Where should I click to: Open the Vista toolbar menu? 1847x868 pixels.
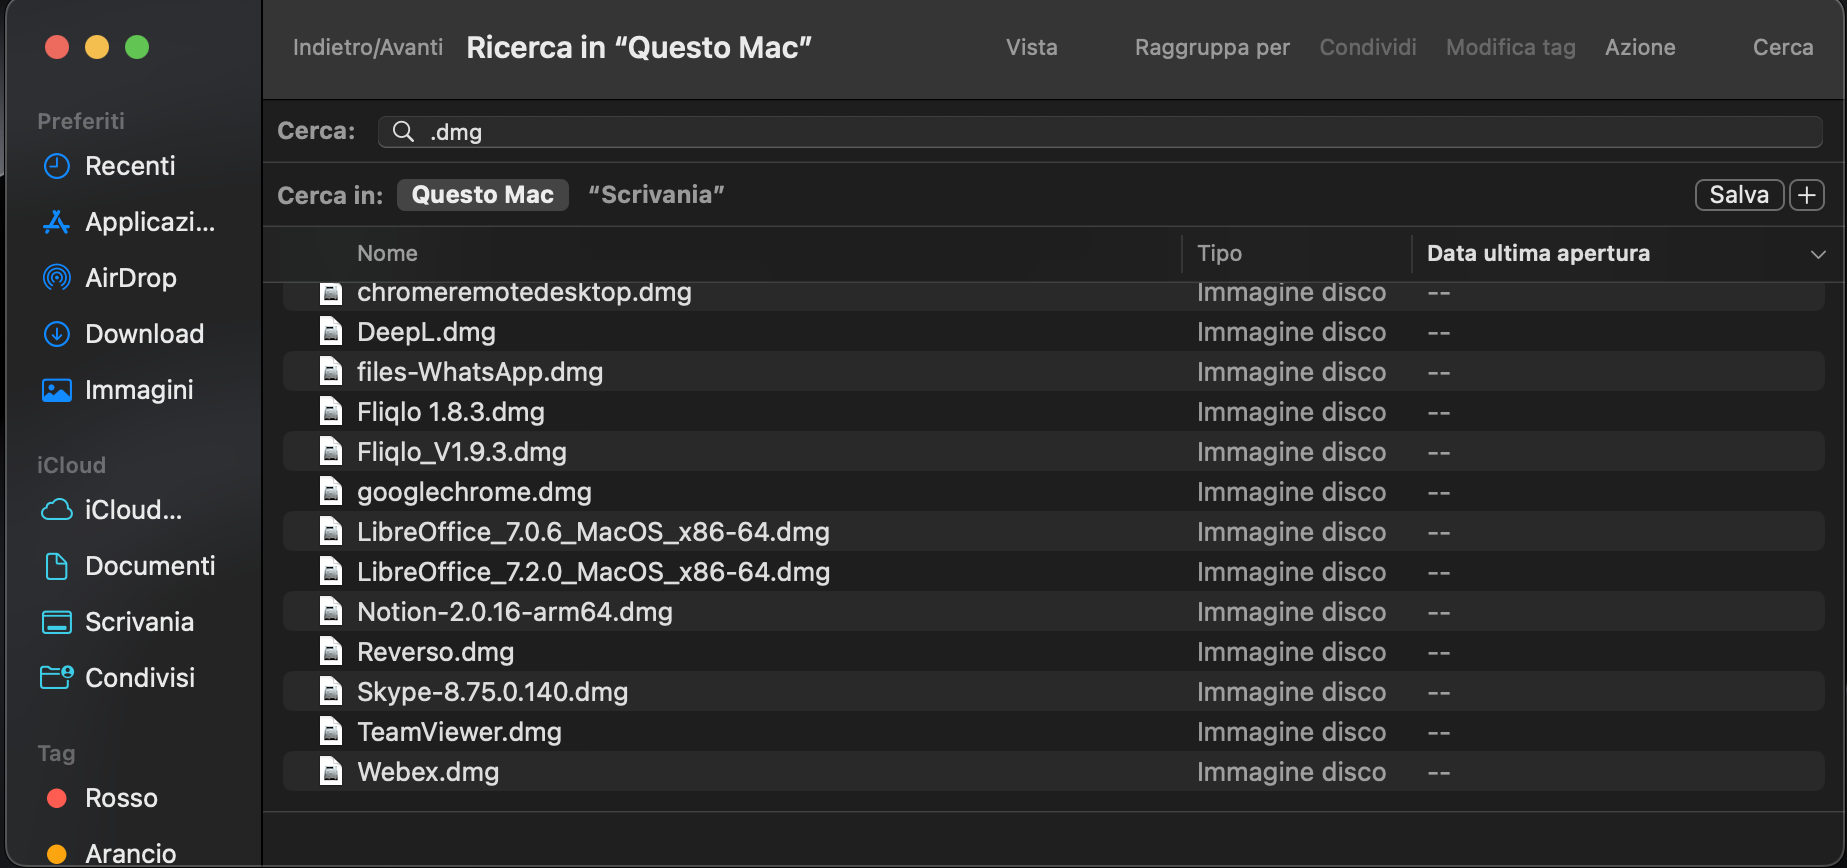(1032, 48)
